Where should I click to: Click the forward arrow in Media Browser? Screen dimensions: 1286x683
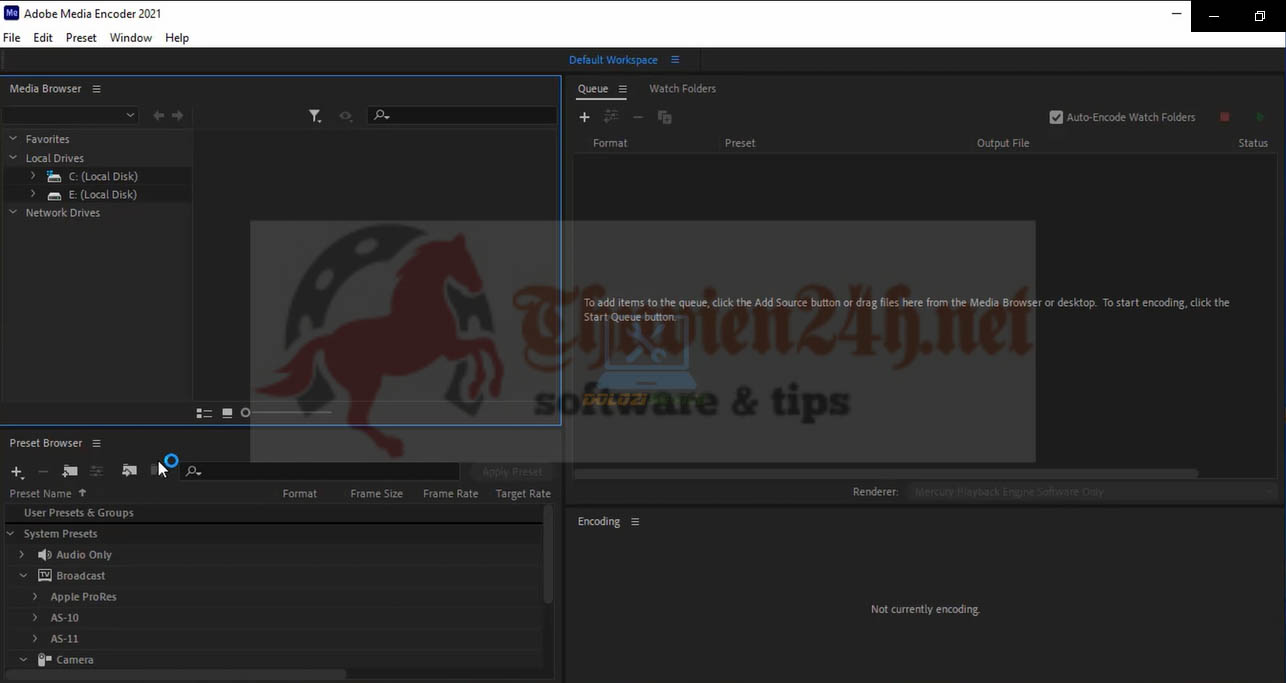(177, 116)
